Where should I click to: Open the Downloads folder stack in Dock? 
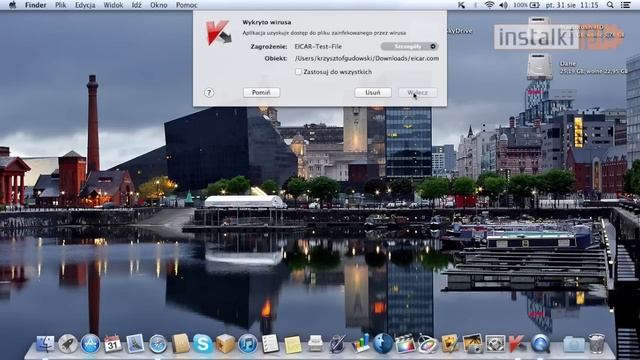click(574, 344)
